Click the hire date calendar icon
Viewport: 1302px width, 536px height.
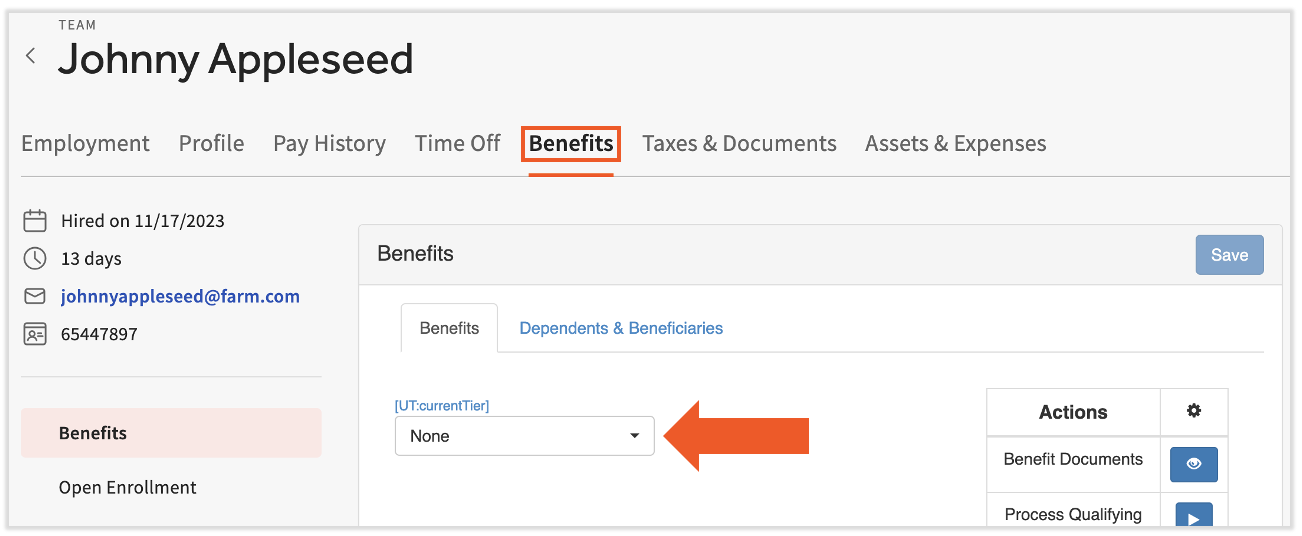click(35, 221)
